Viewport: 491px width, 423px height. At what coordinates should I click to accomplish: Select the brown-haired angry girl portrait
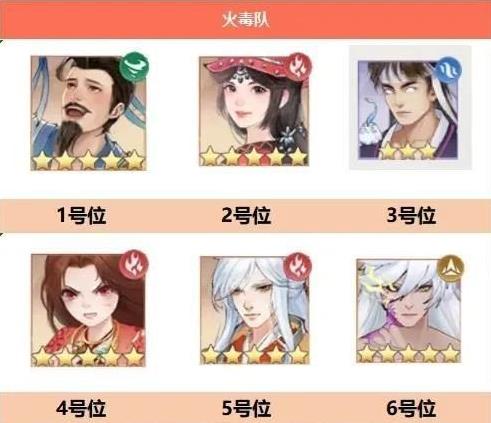88,310
